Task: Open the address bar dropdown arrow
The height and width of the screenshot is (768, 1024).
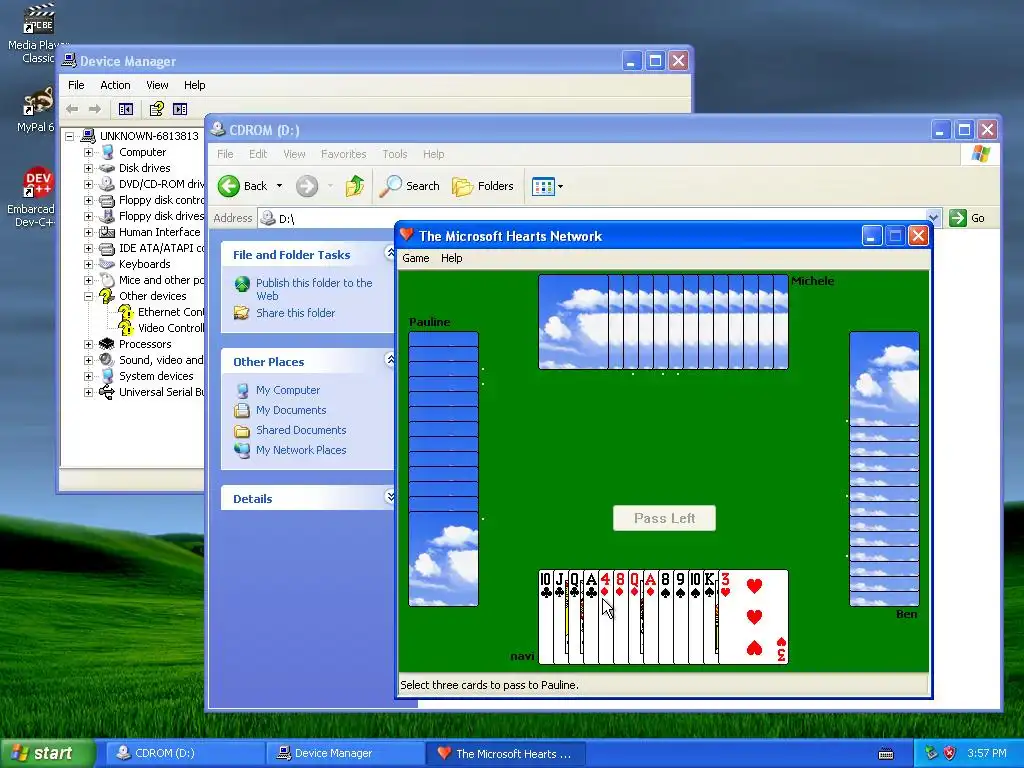Action: click(x=934, y=218)
